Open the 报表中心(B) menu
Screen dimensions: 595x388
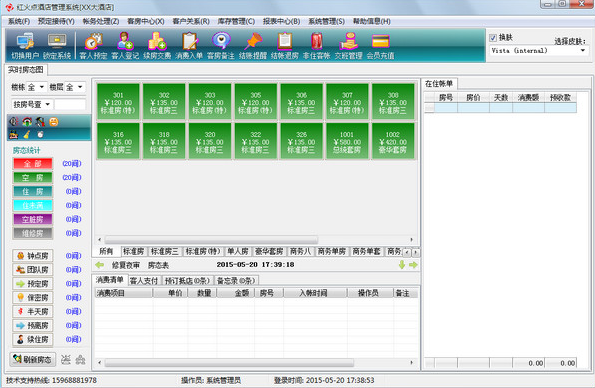tap(281, 21)
